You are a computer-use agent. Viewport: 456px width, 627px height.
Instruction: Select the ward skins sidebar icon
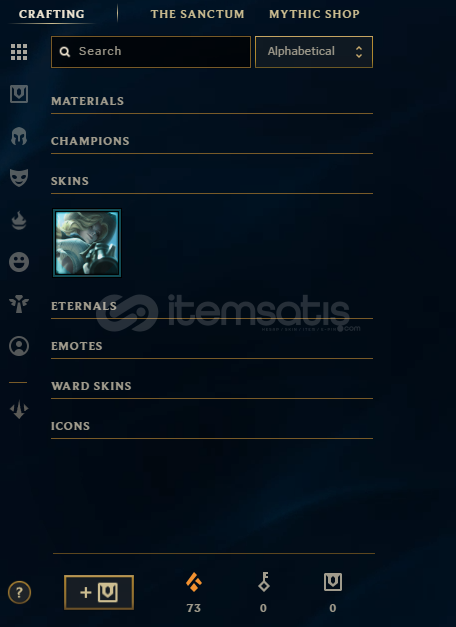click(19, 304)
